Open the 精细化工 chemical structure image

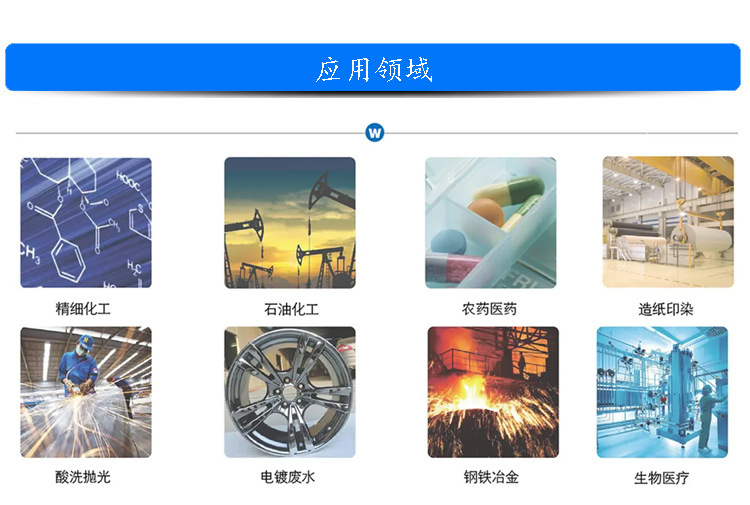[86, 223]
